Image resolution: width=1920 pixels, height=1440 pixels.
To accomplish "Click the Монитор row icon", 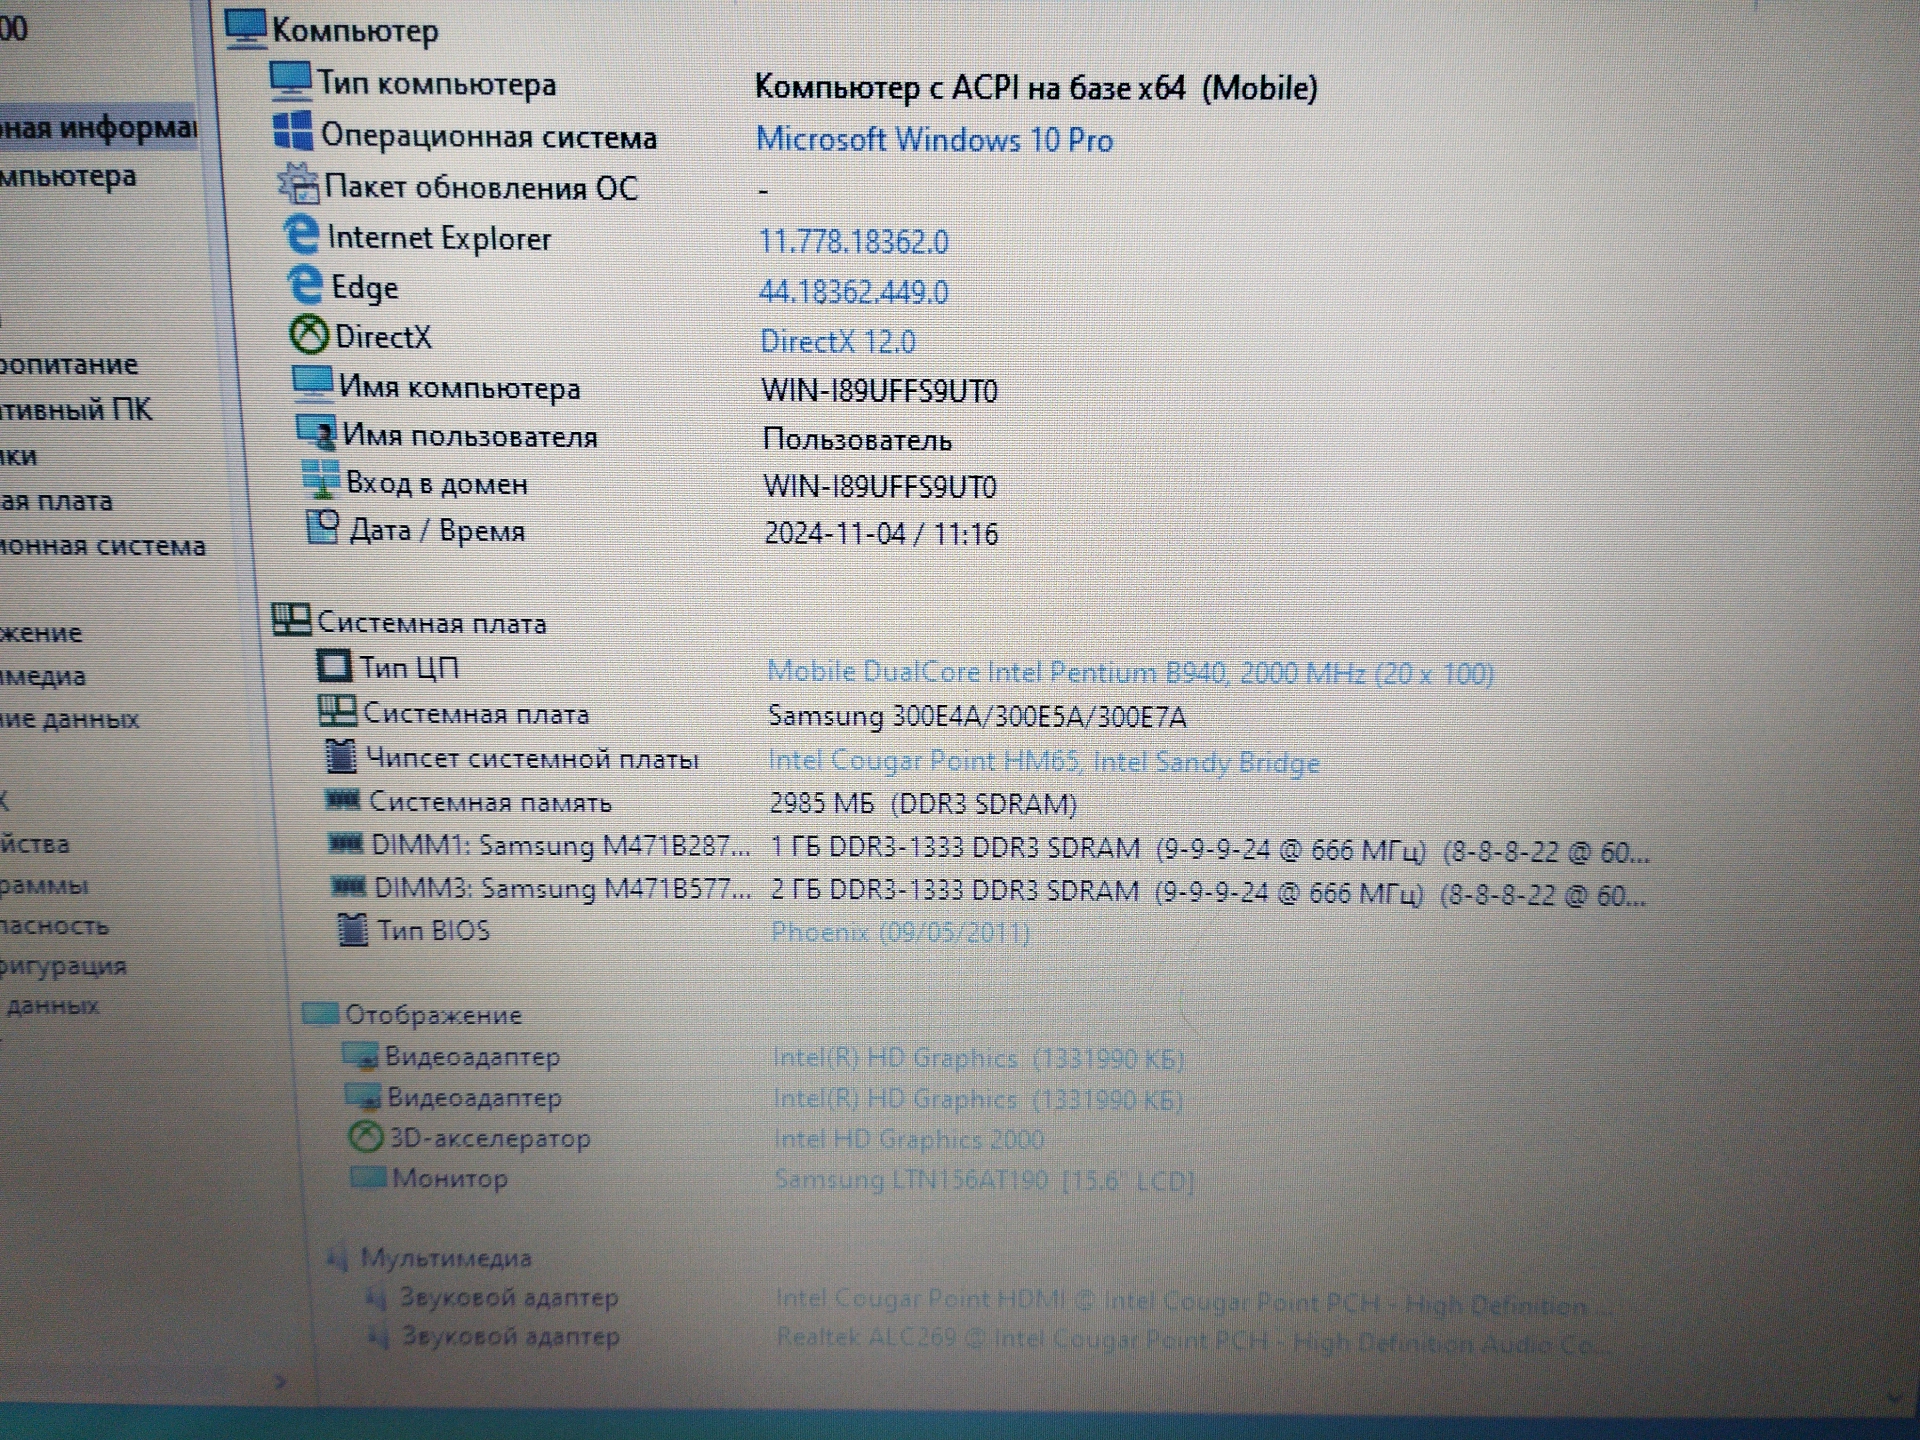I will click(368, 1177).
